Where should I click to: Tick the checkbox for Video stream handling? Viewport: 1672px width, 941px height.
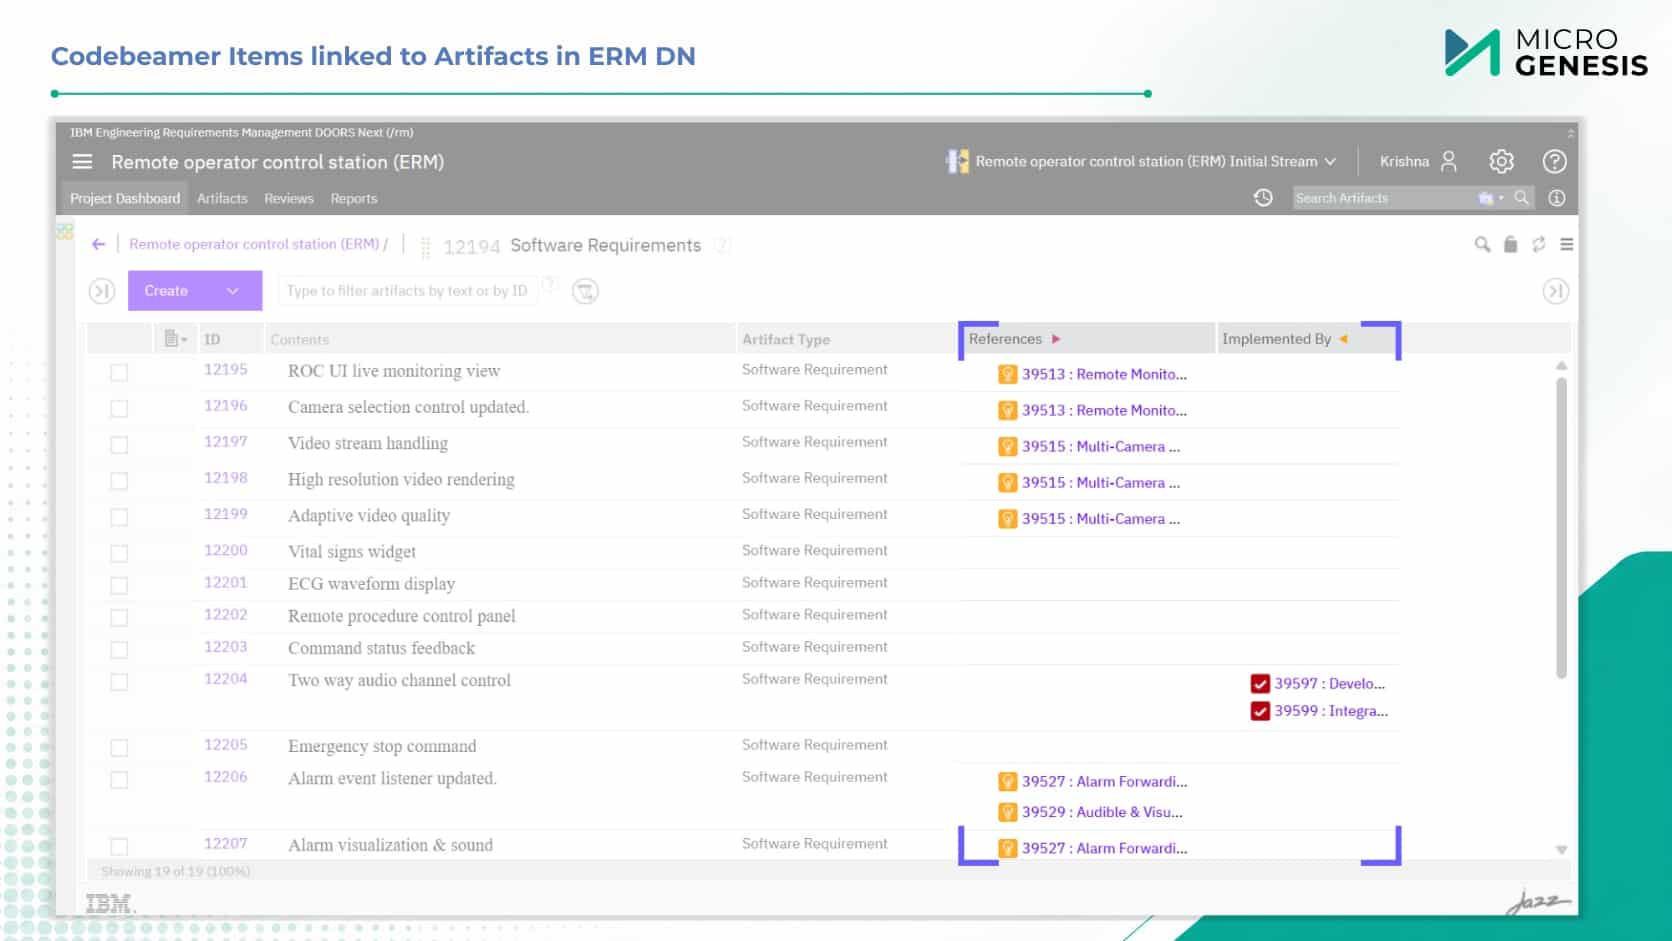click(x=119, y=445)
